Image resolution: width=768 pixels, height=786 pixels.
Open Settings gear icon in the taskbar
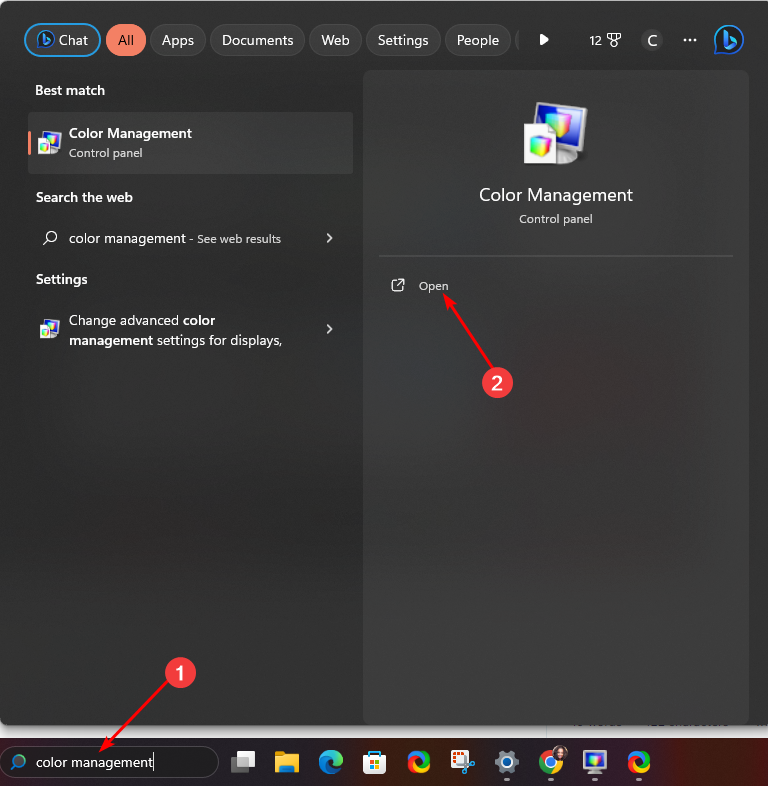coord(507,763)
